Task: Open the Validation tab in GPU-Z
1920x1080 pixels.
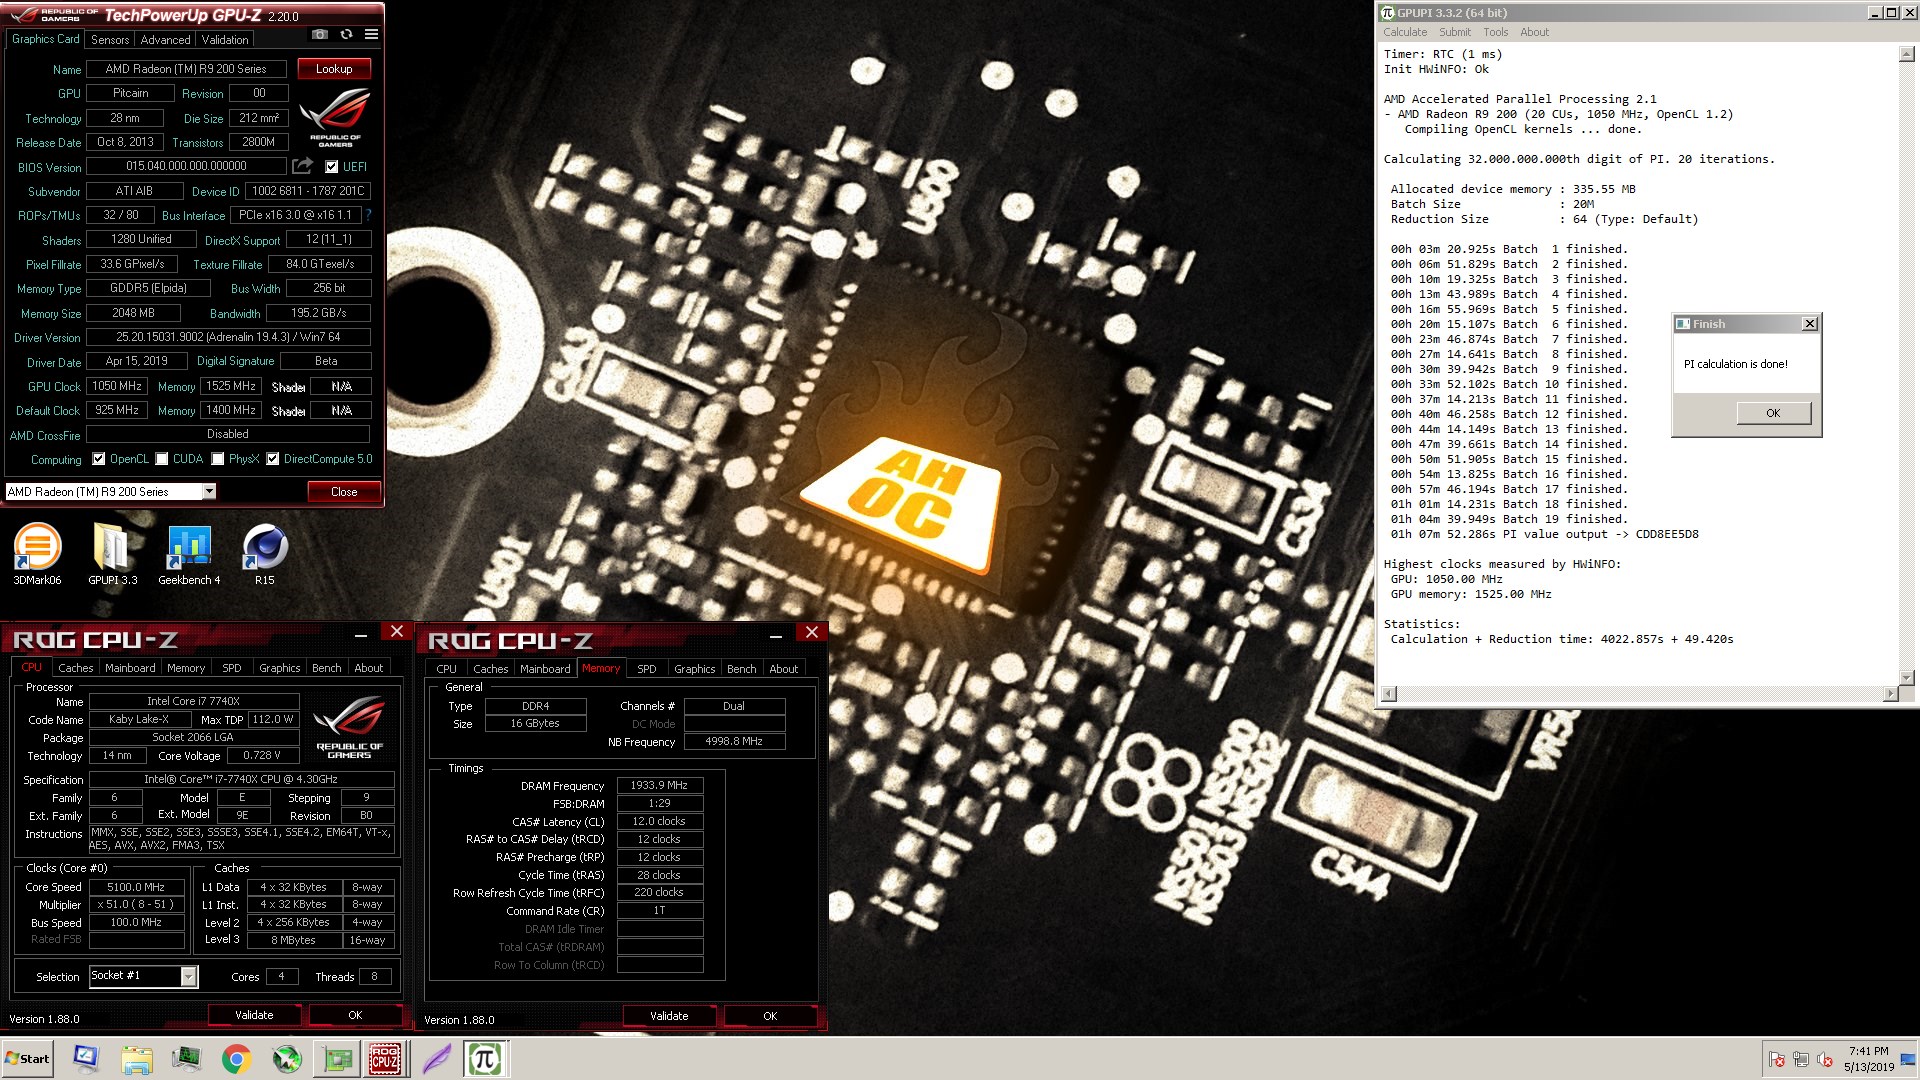Action: point(225,40)
